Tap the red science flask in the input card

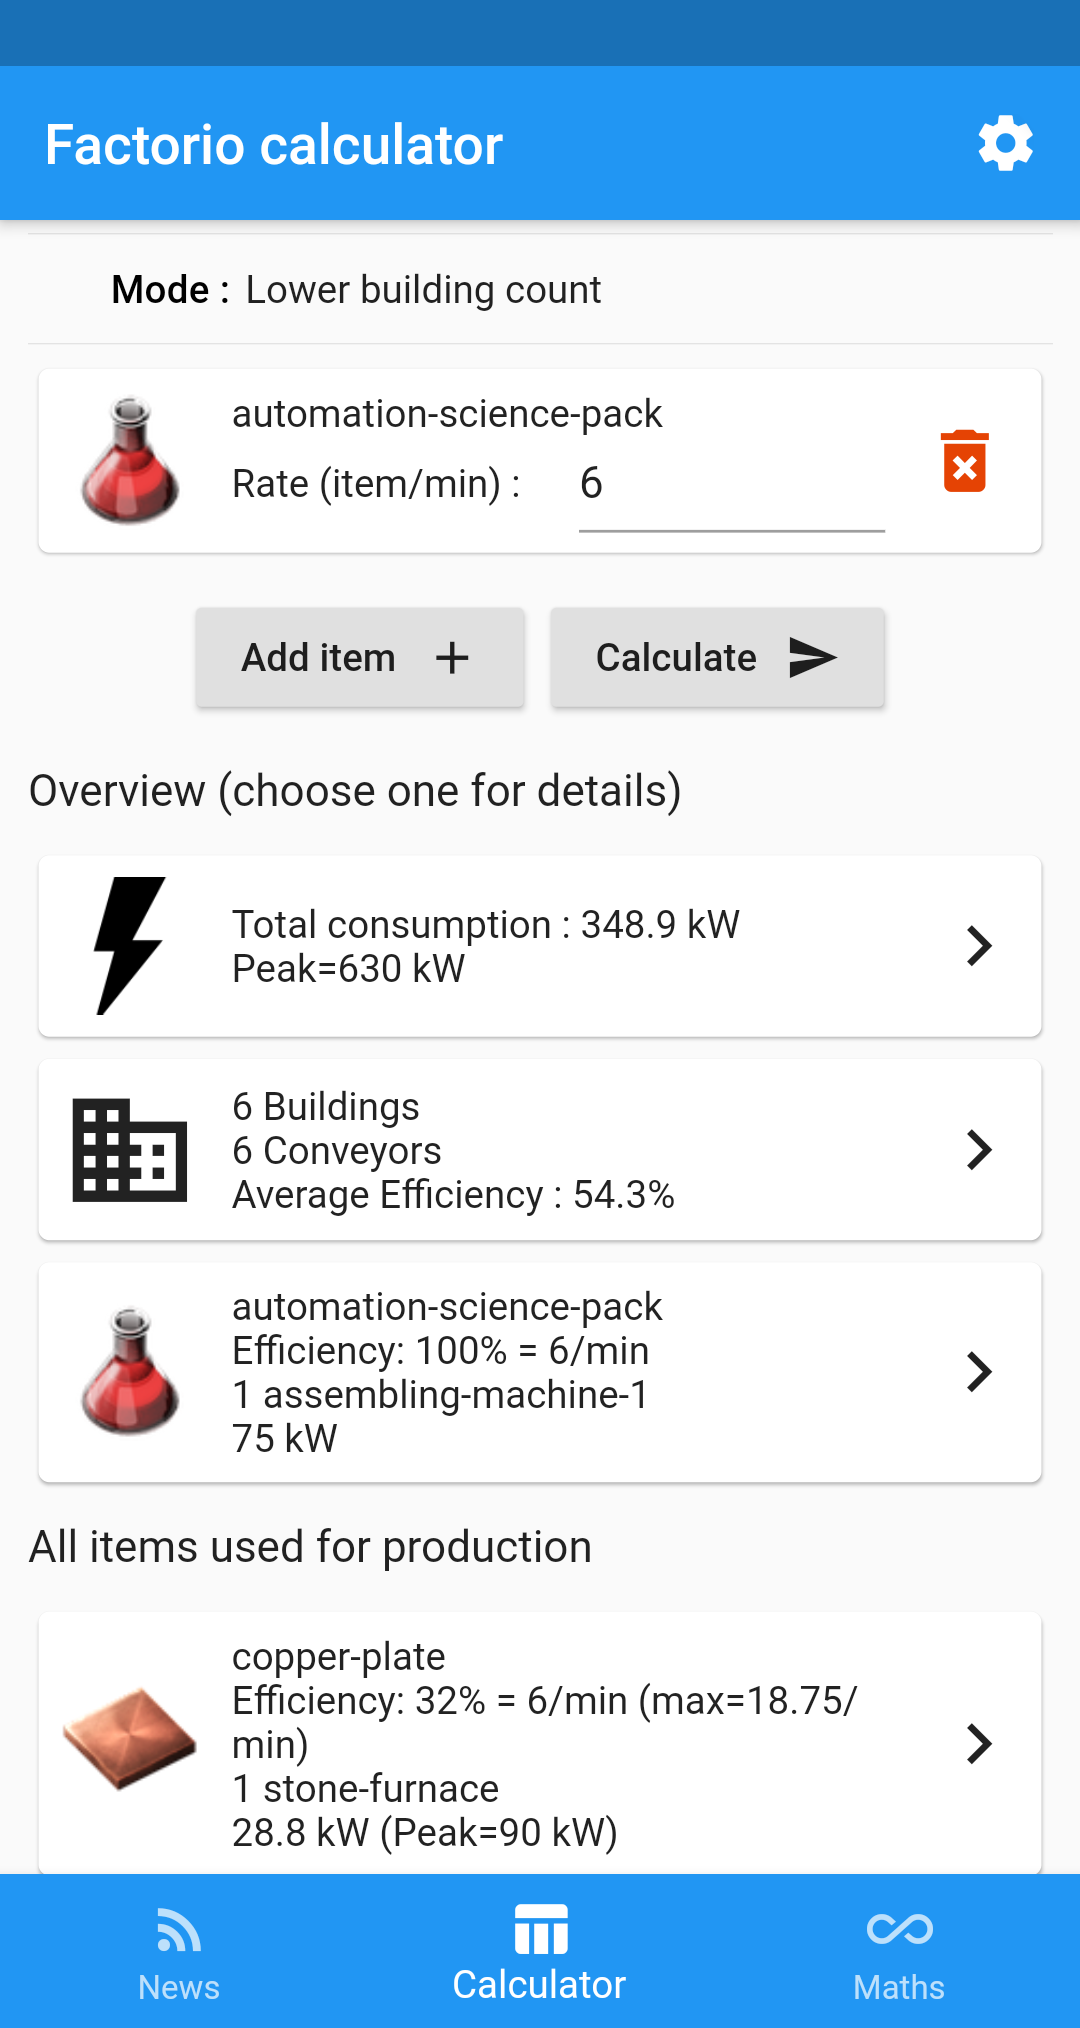point(130,460)
